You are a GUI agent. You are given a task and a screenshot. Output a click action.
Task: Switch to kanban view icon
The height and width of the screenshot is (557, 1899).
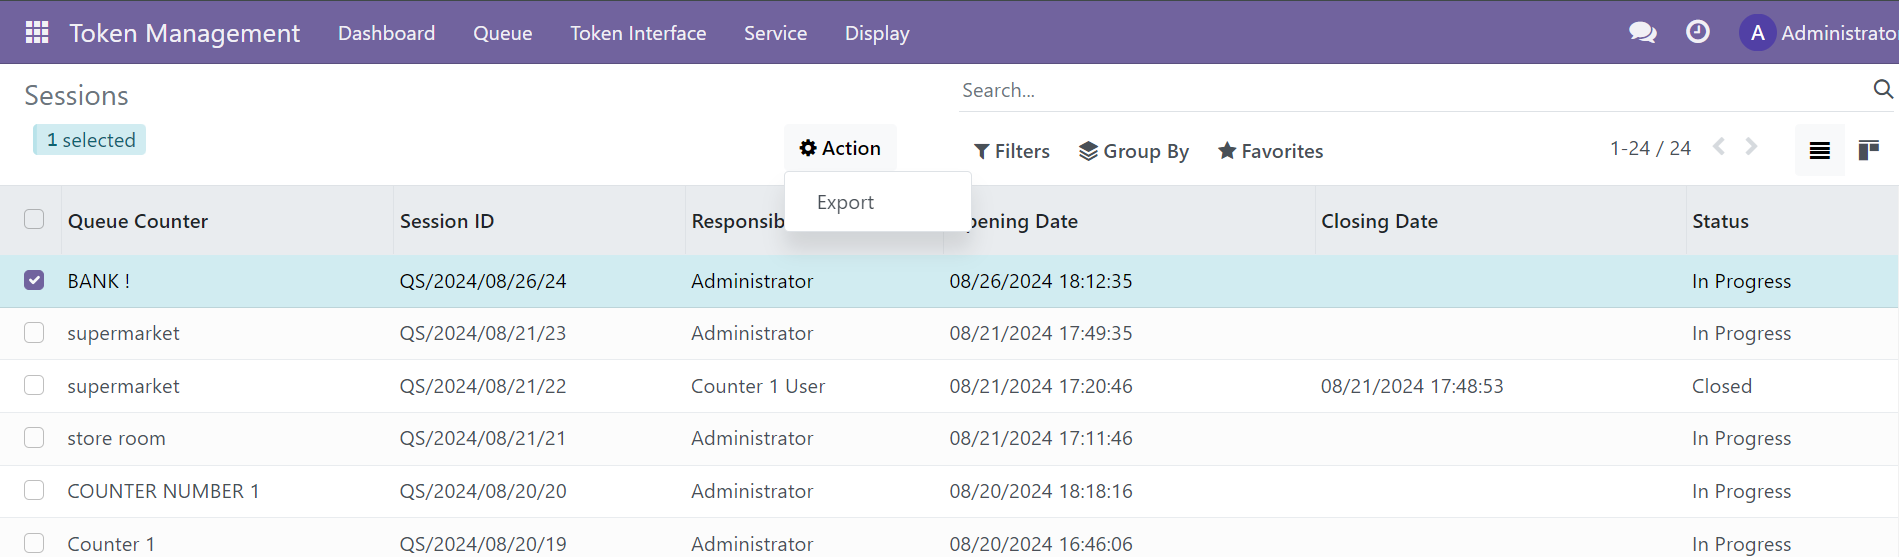[x=1867, y=151]
